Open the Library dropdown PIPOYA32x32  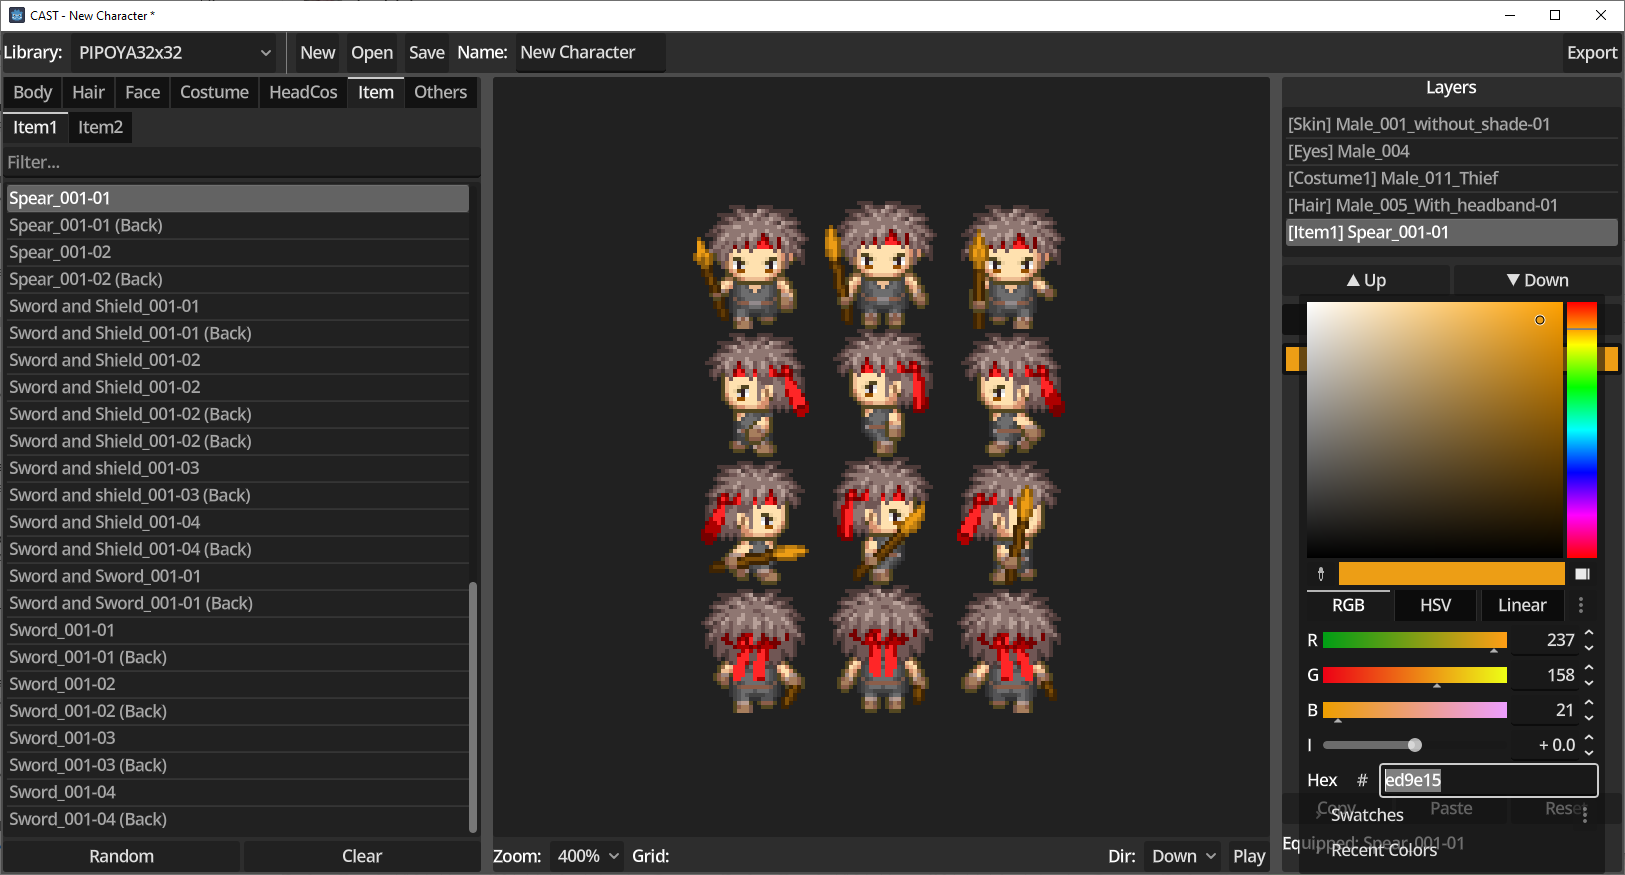(x=174, y=53)
